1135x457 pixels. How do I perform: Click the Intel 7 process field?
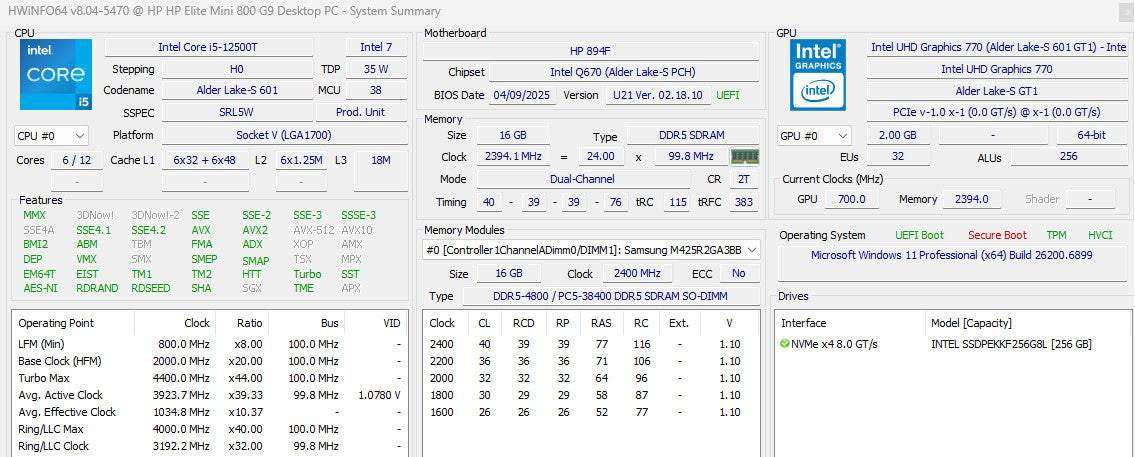pos(376,47)
